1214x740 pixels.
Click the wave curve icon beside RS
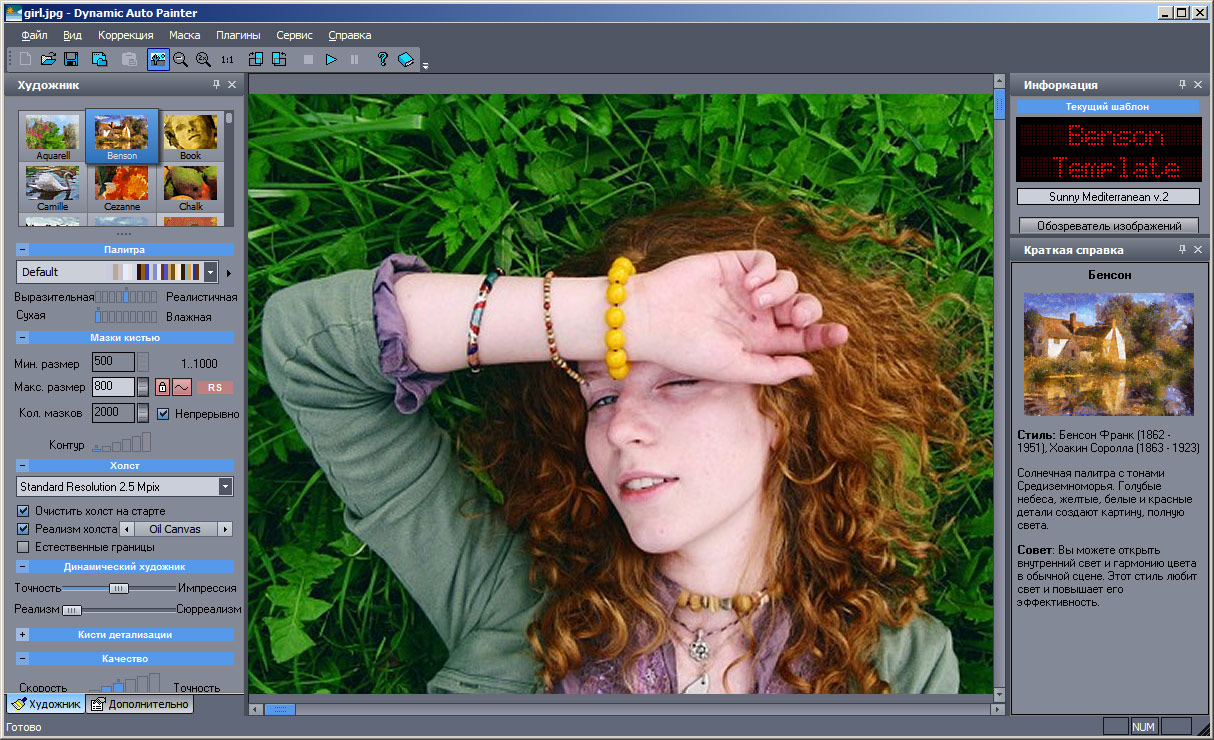coord(181,387)
